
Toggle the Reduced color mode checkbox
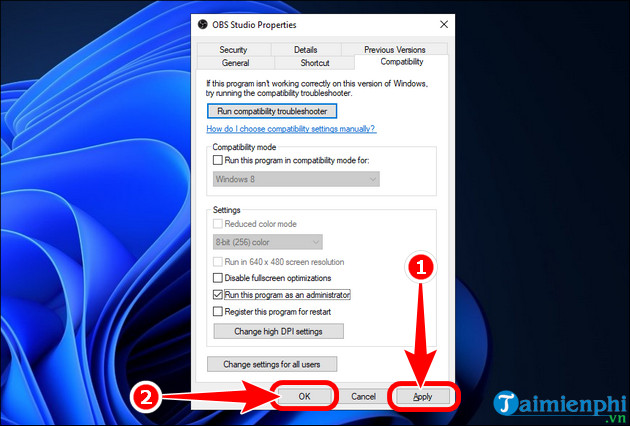click(217, 224)
